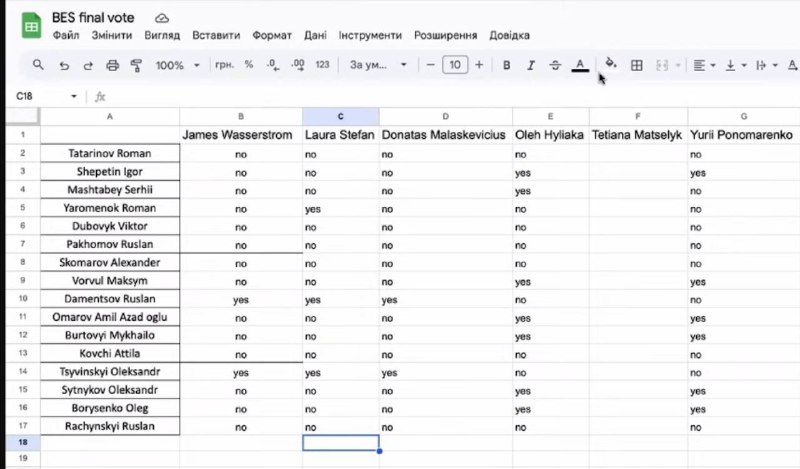Image resolution: width=800 pixels, height=469 pixels.
Task: Click Decrease decimal places icon
Action: [x=273, y=65]
